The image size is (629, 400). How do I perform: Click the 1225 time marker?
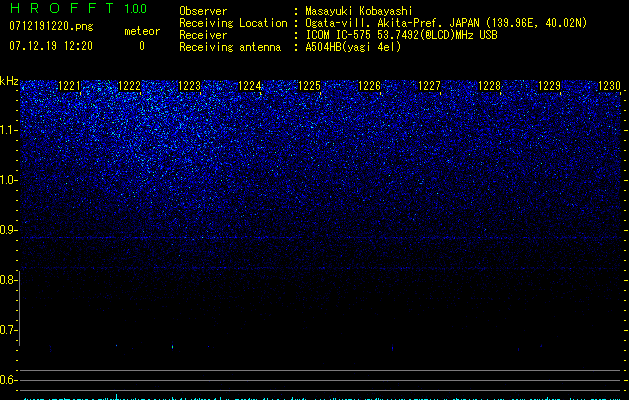tap(309, 86)
